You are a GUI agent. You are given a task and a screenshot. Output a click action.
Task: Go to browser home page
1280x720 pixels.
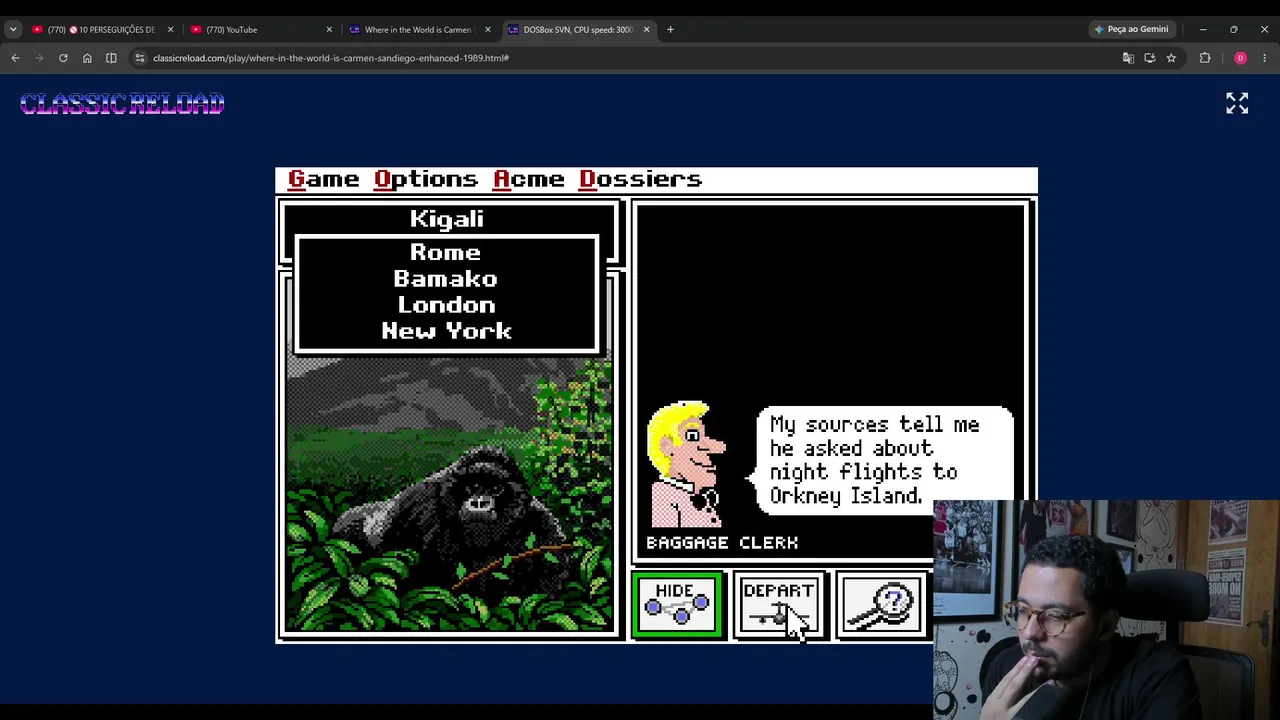(87, 58)
